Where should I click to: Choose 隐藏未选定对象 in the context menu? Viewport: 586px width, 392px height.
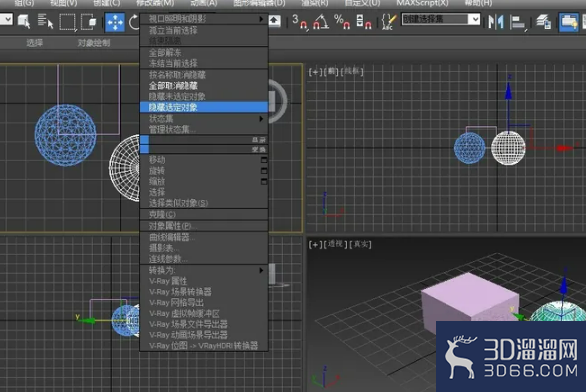tap(204, 96)
